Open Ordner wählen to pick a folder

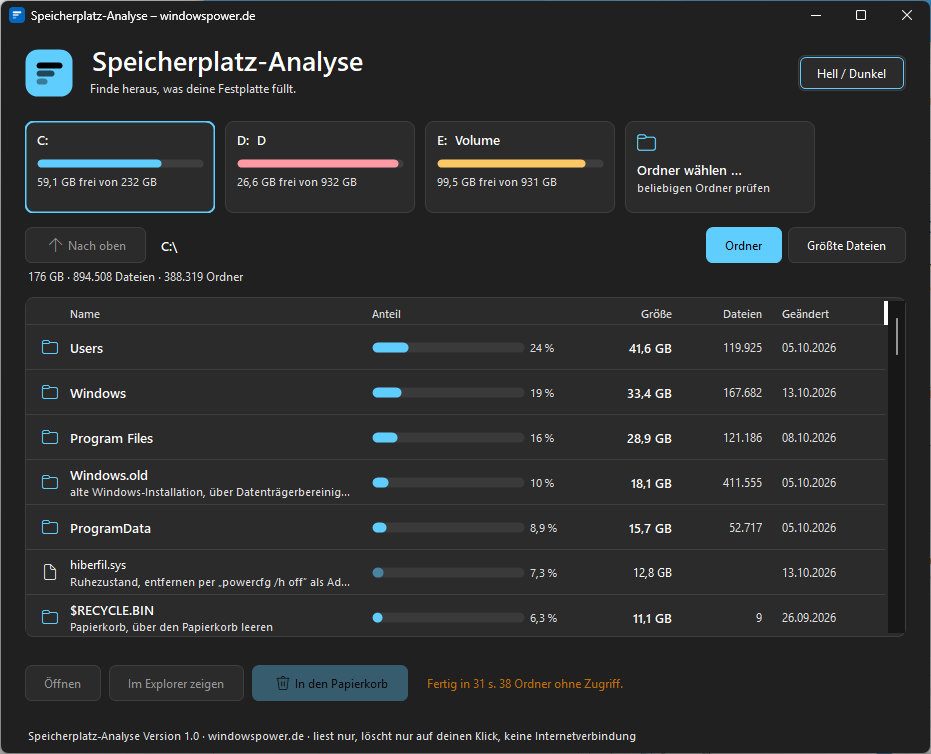720,167
